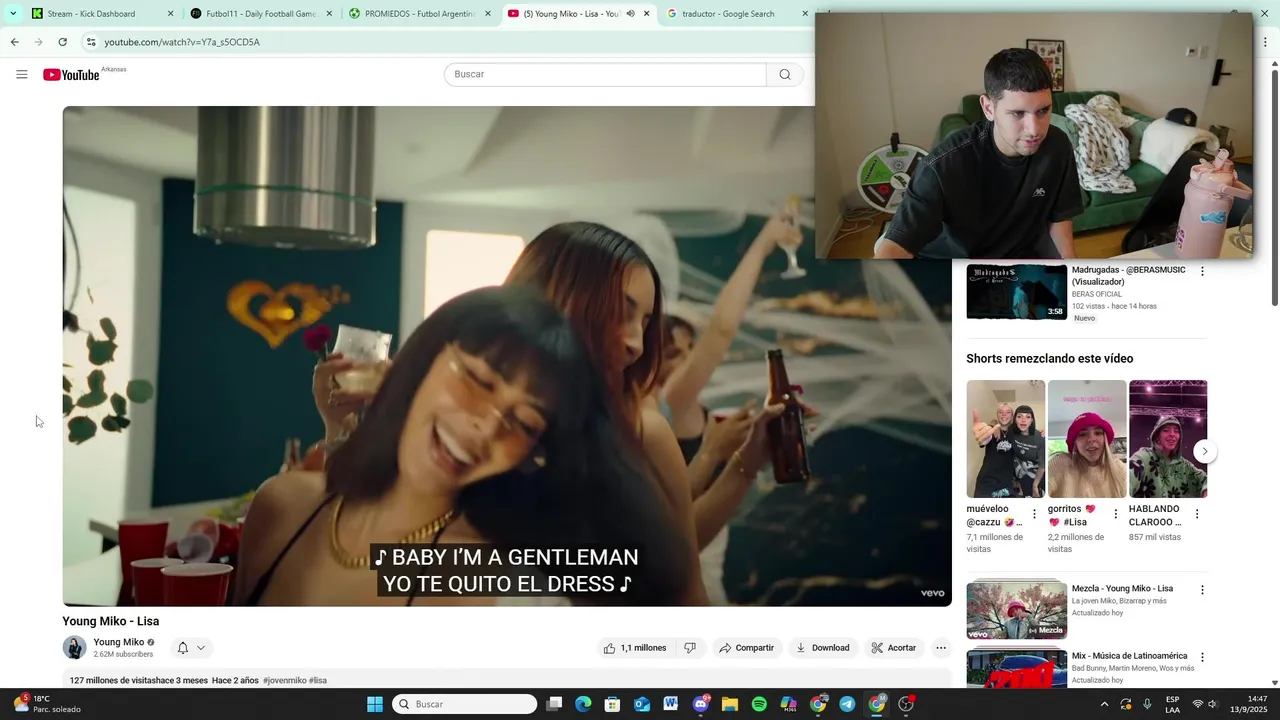Open weather widget showing 18°C
This screenshot has width=1280, height=720.
point(47,704)
